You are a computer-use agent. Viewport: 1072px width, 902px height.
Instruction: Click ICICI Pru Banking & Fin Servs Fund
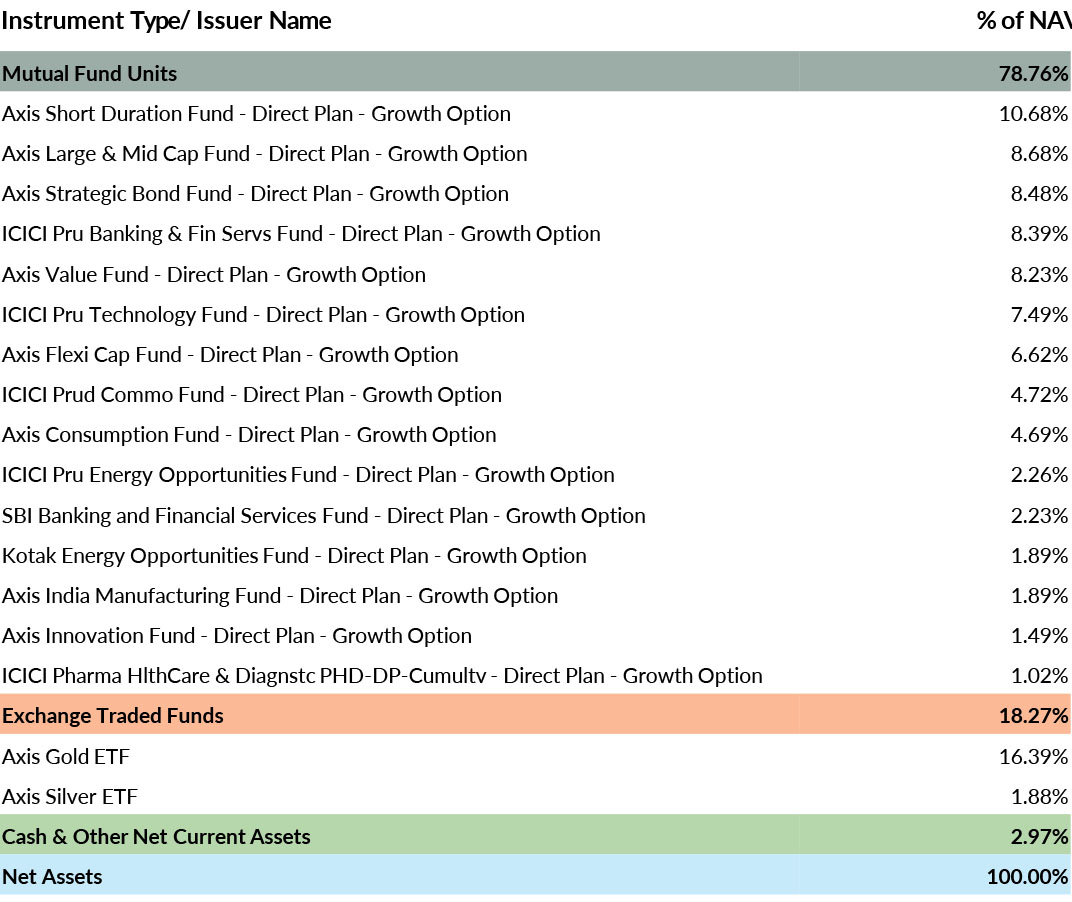(301, 234)
